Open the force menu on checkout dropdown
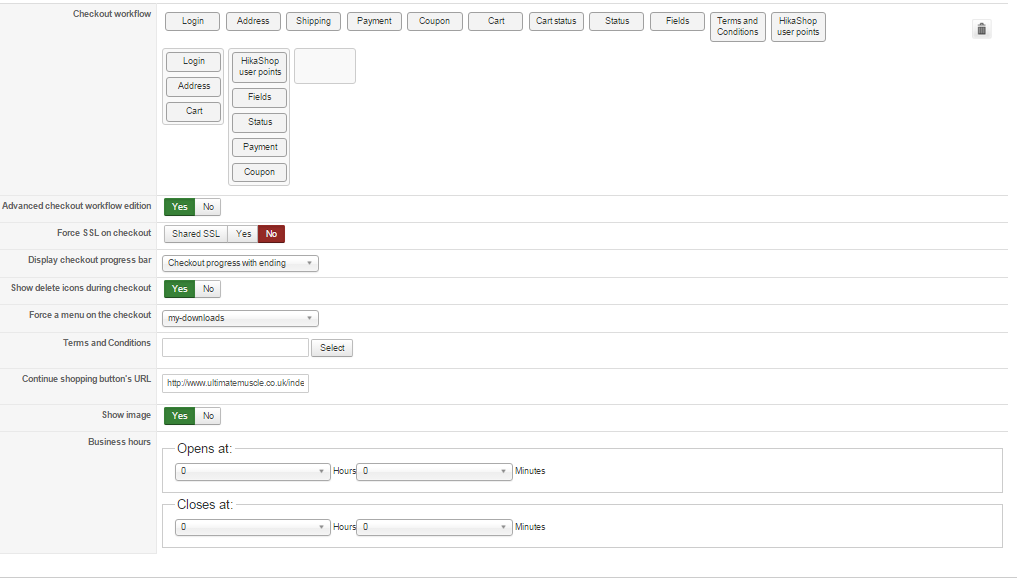The width and height of the screenshot is (1017, 583). [x=240, y=318]
